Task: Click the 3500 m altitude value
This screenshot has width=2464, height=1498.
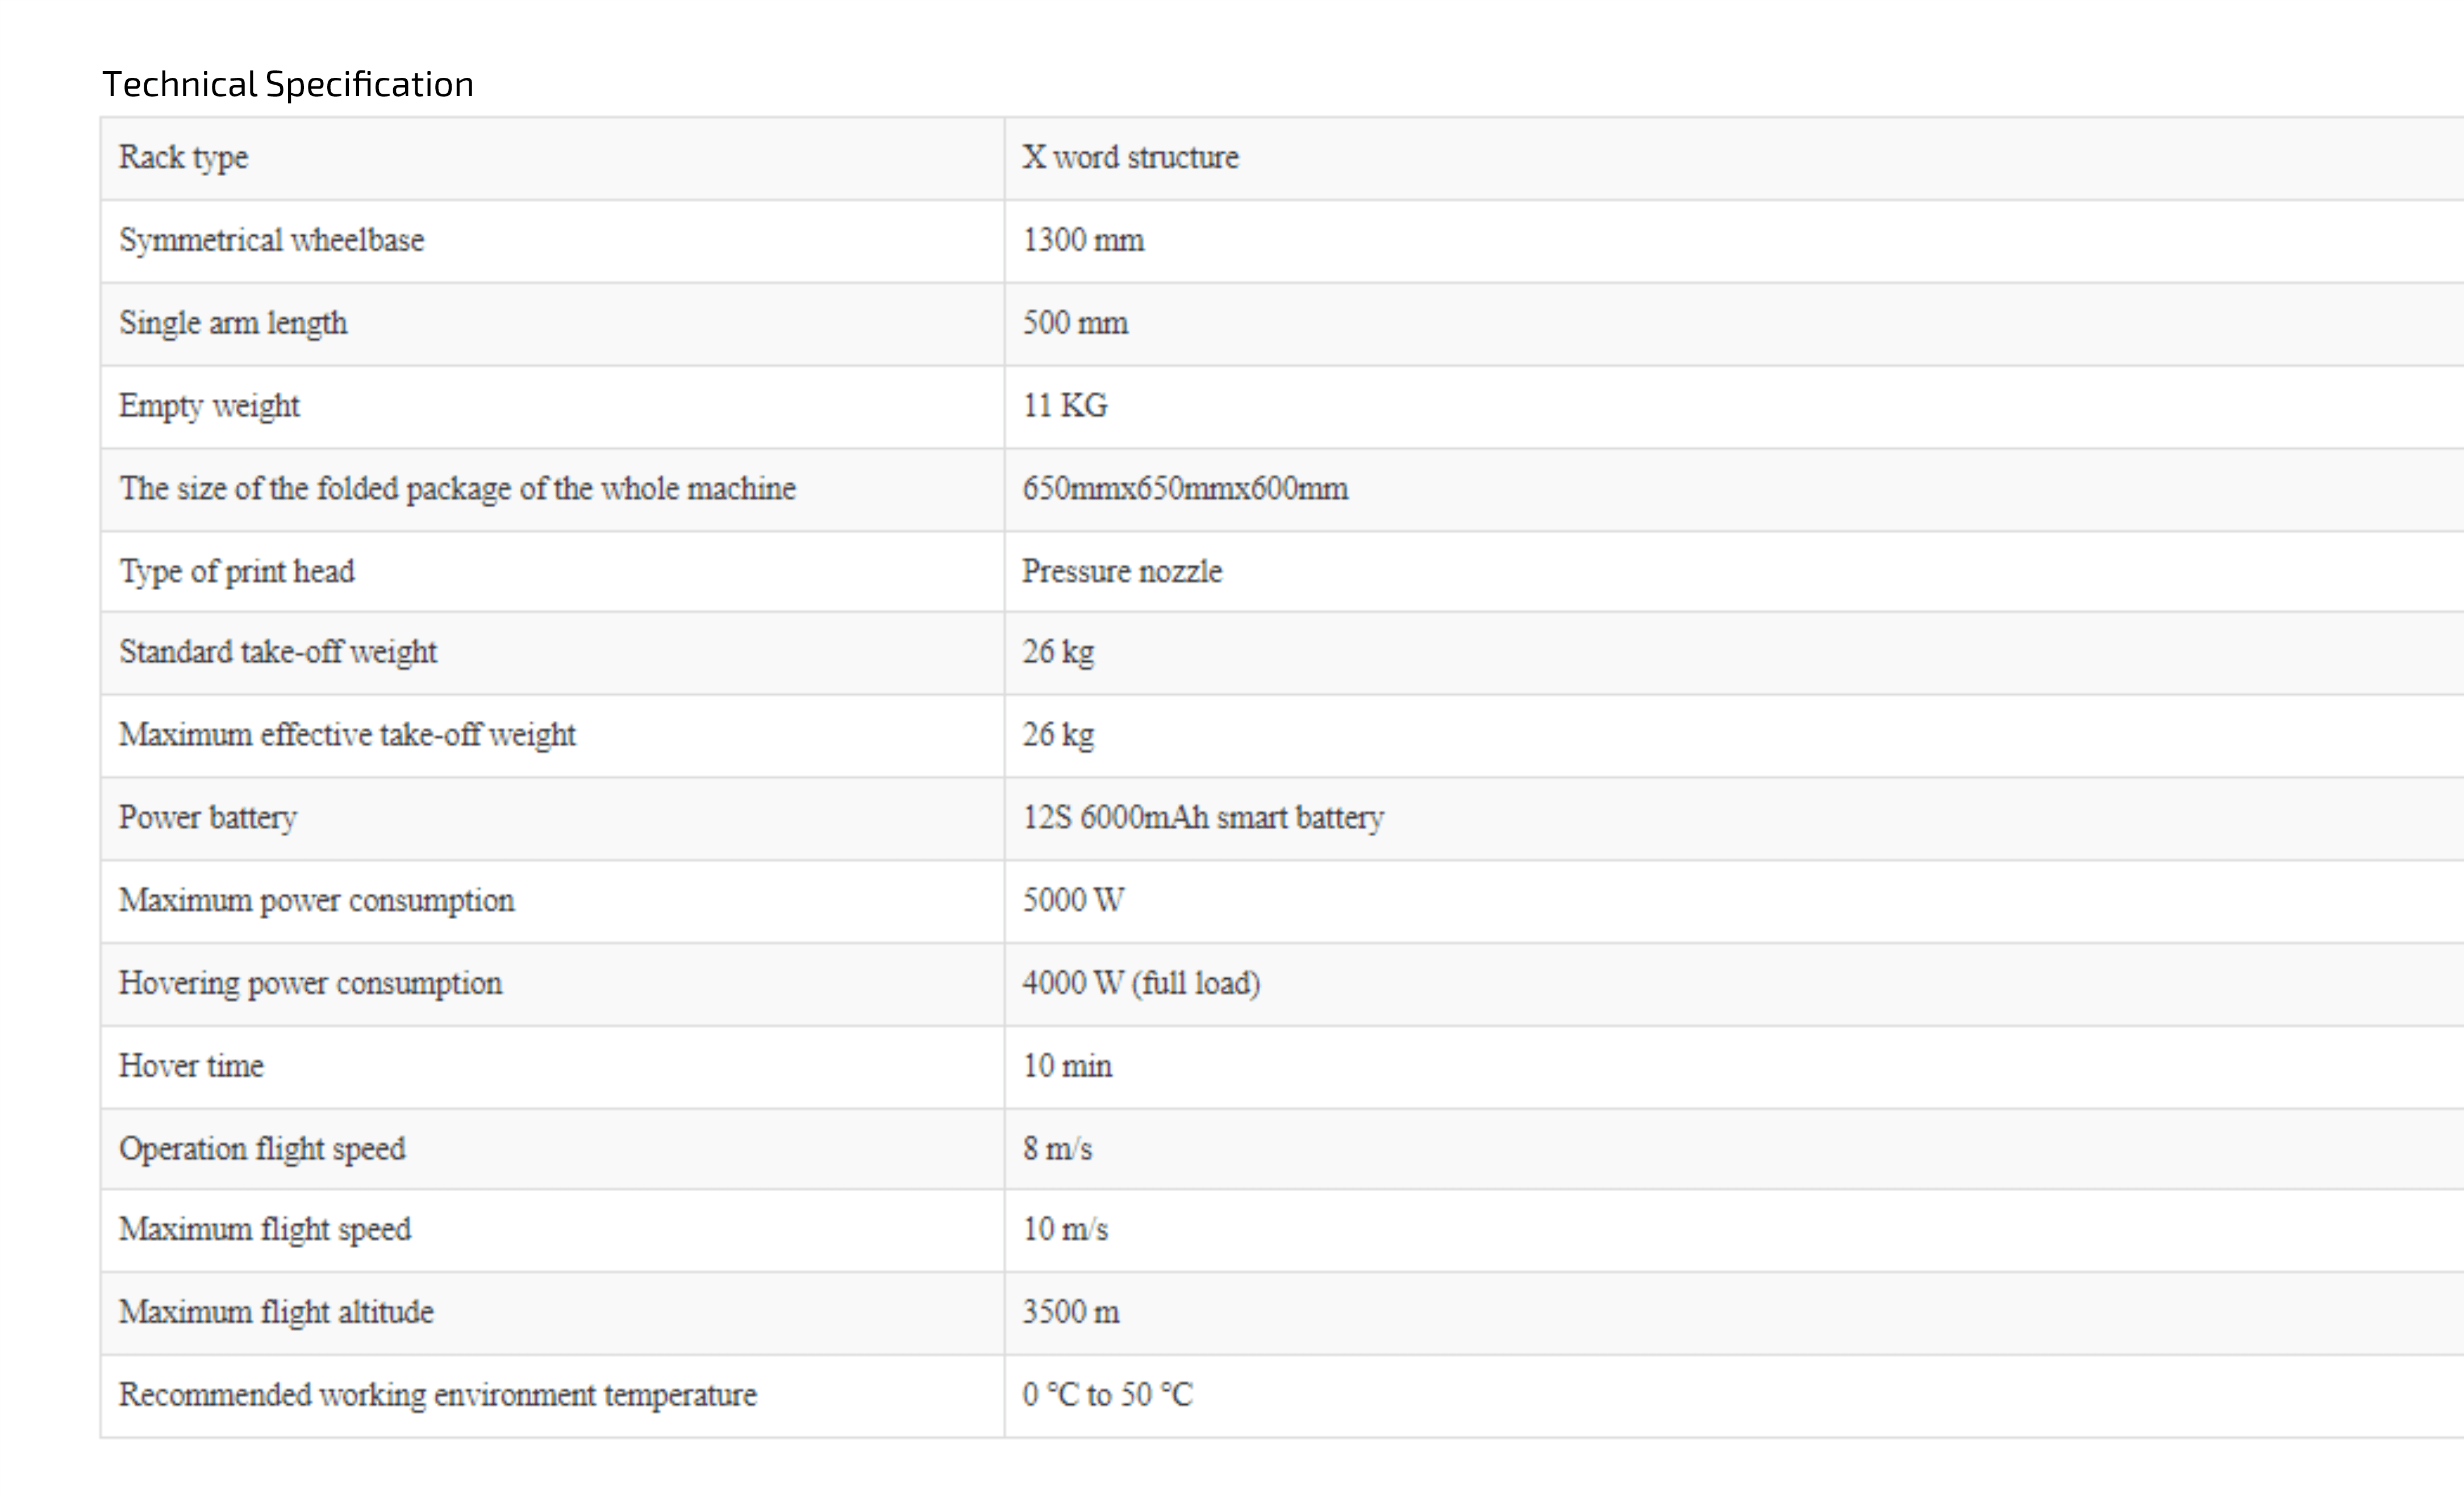Action: [1071, 1311]
